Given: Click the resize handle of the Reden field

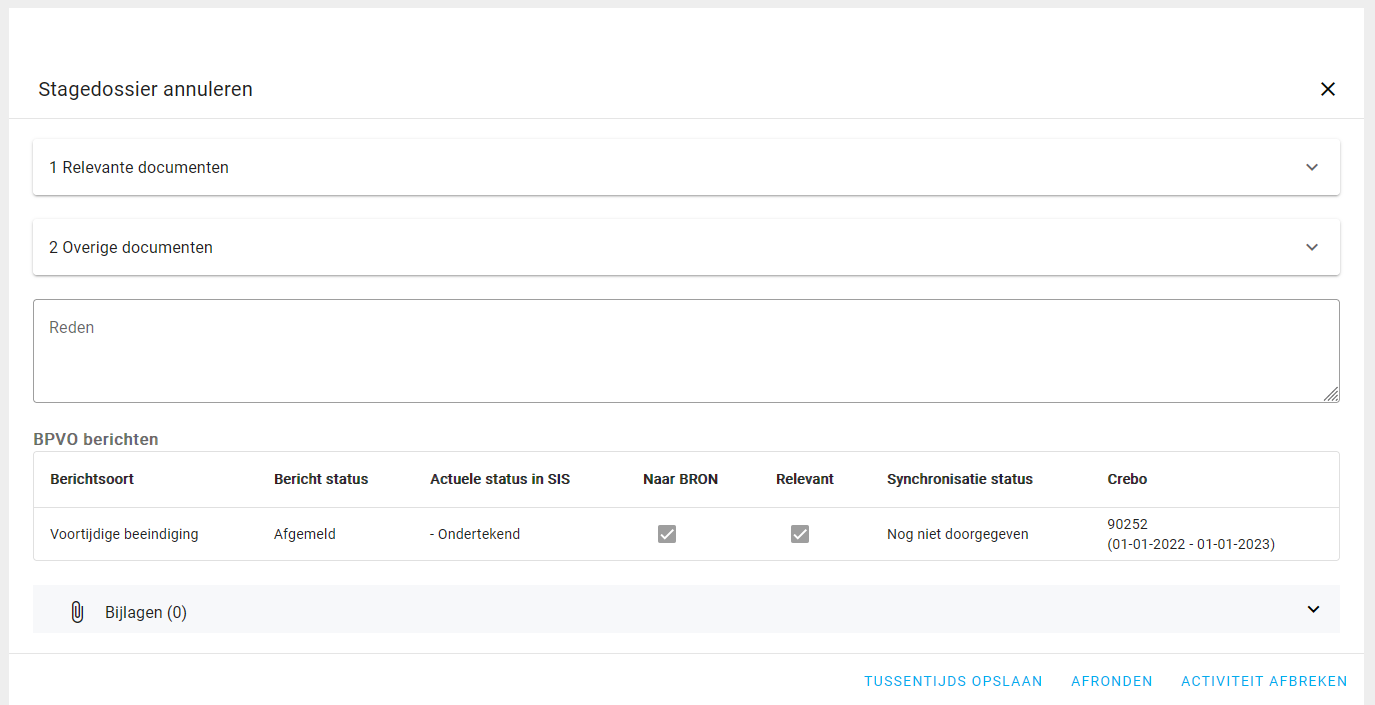Looking at the screenshot, I should 1333,396.
